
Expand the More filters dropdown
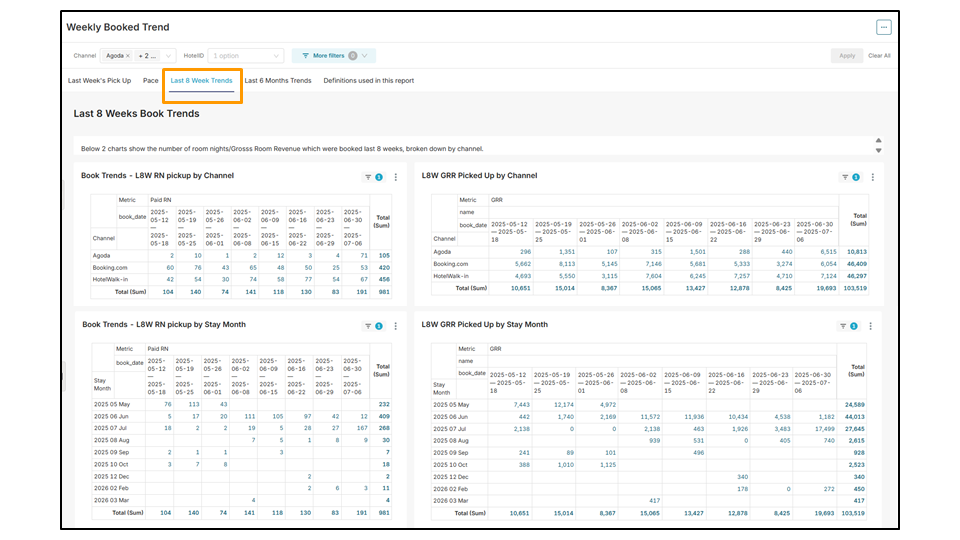(x=334, y=56)
